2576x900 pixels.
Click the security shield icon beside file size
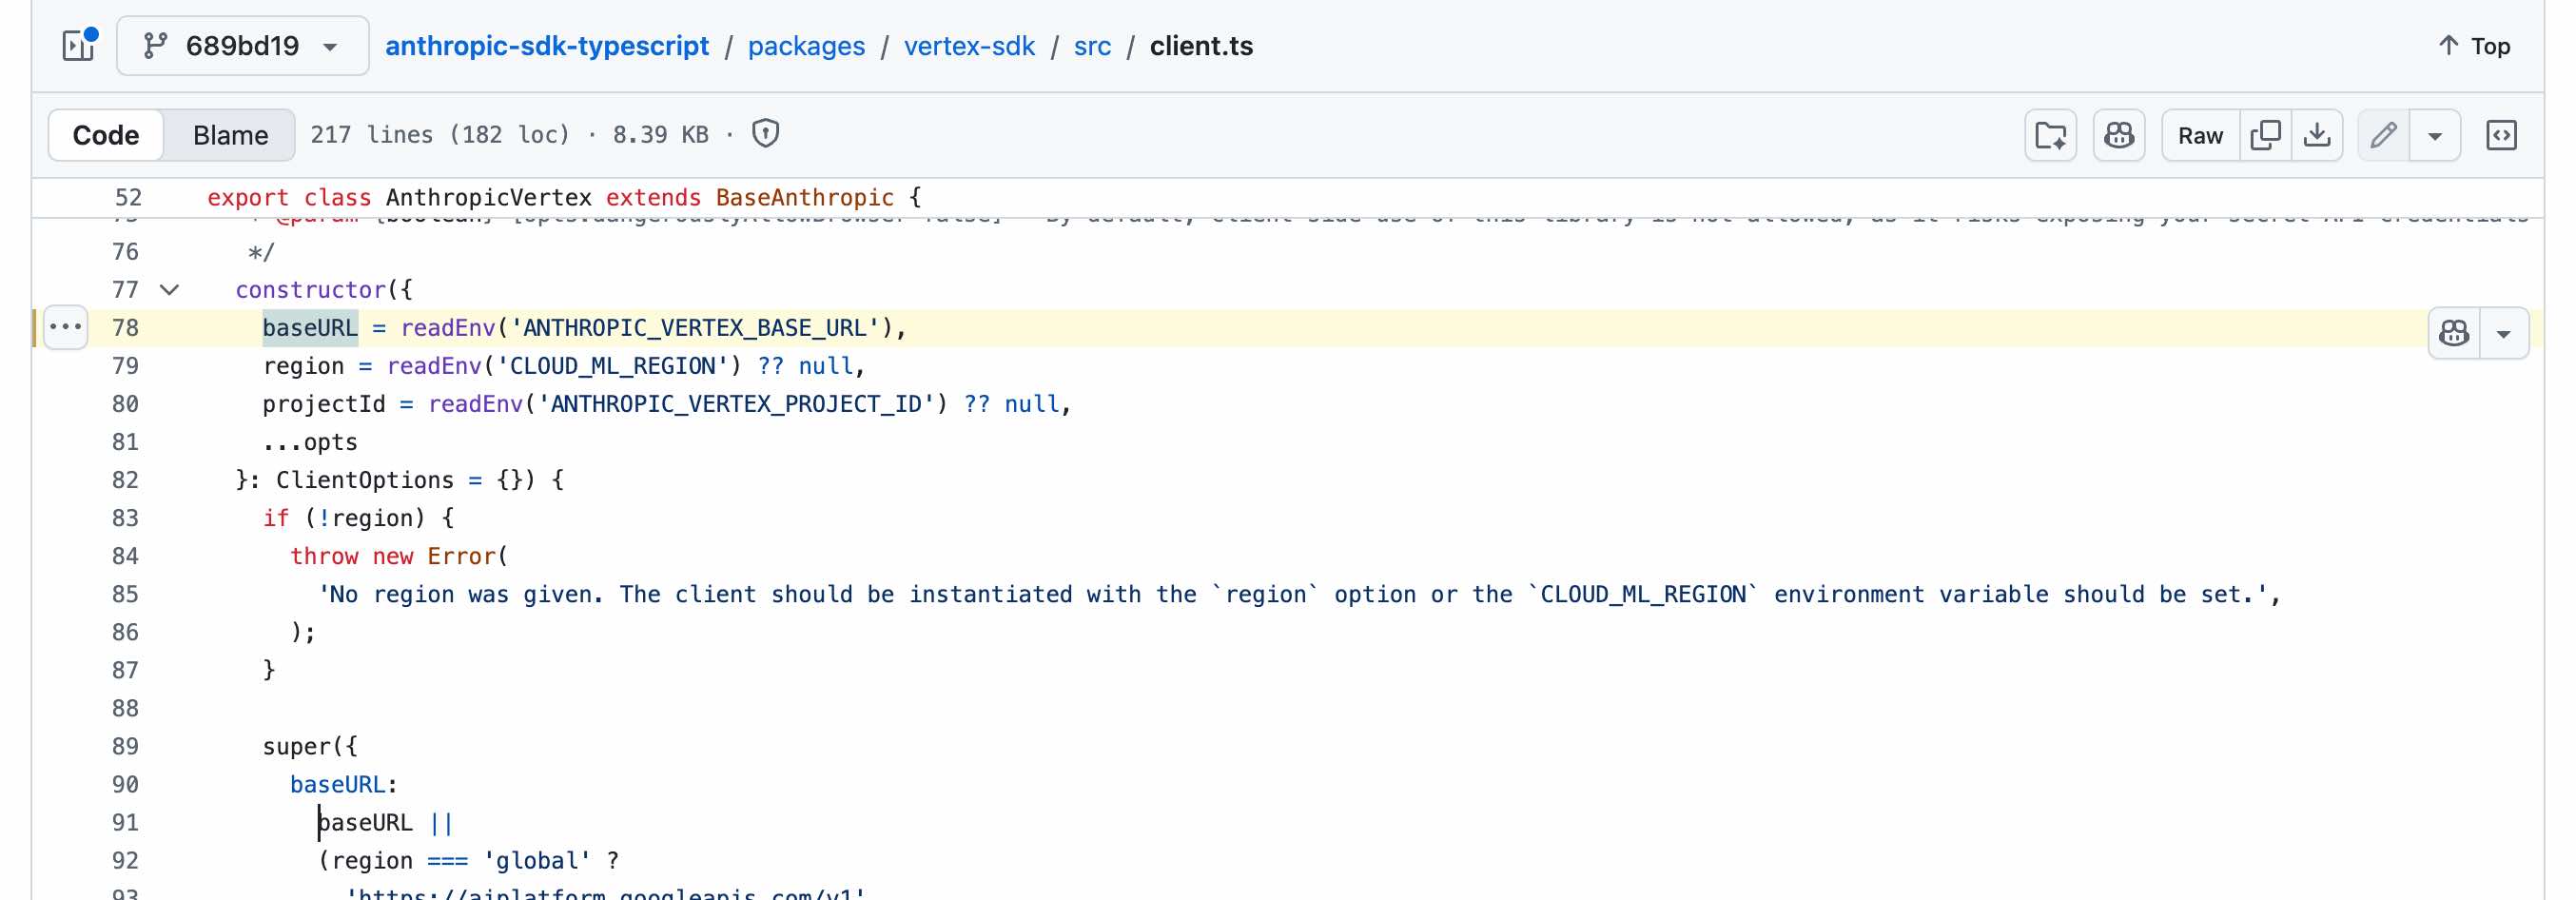[x=765, y=134]
